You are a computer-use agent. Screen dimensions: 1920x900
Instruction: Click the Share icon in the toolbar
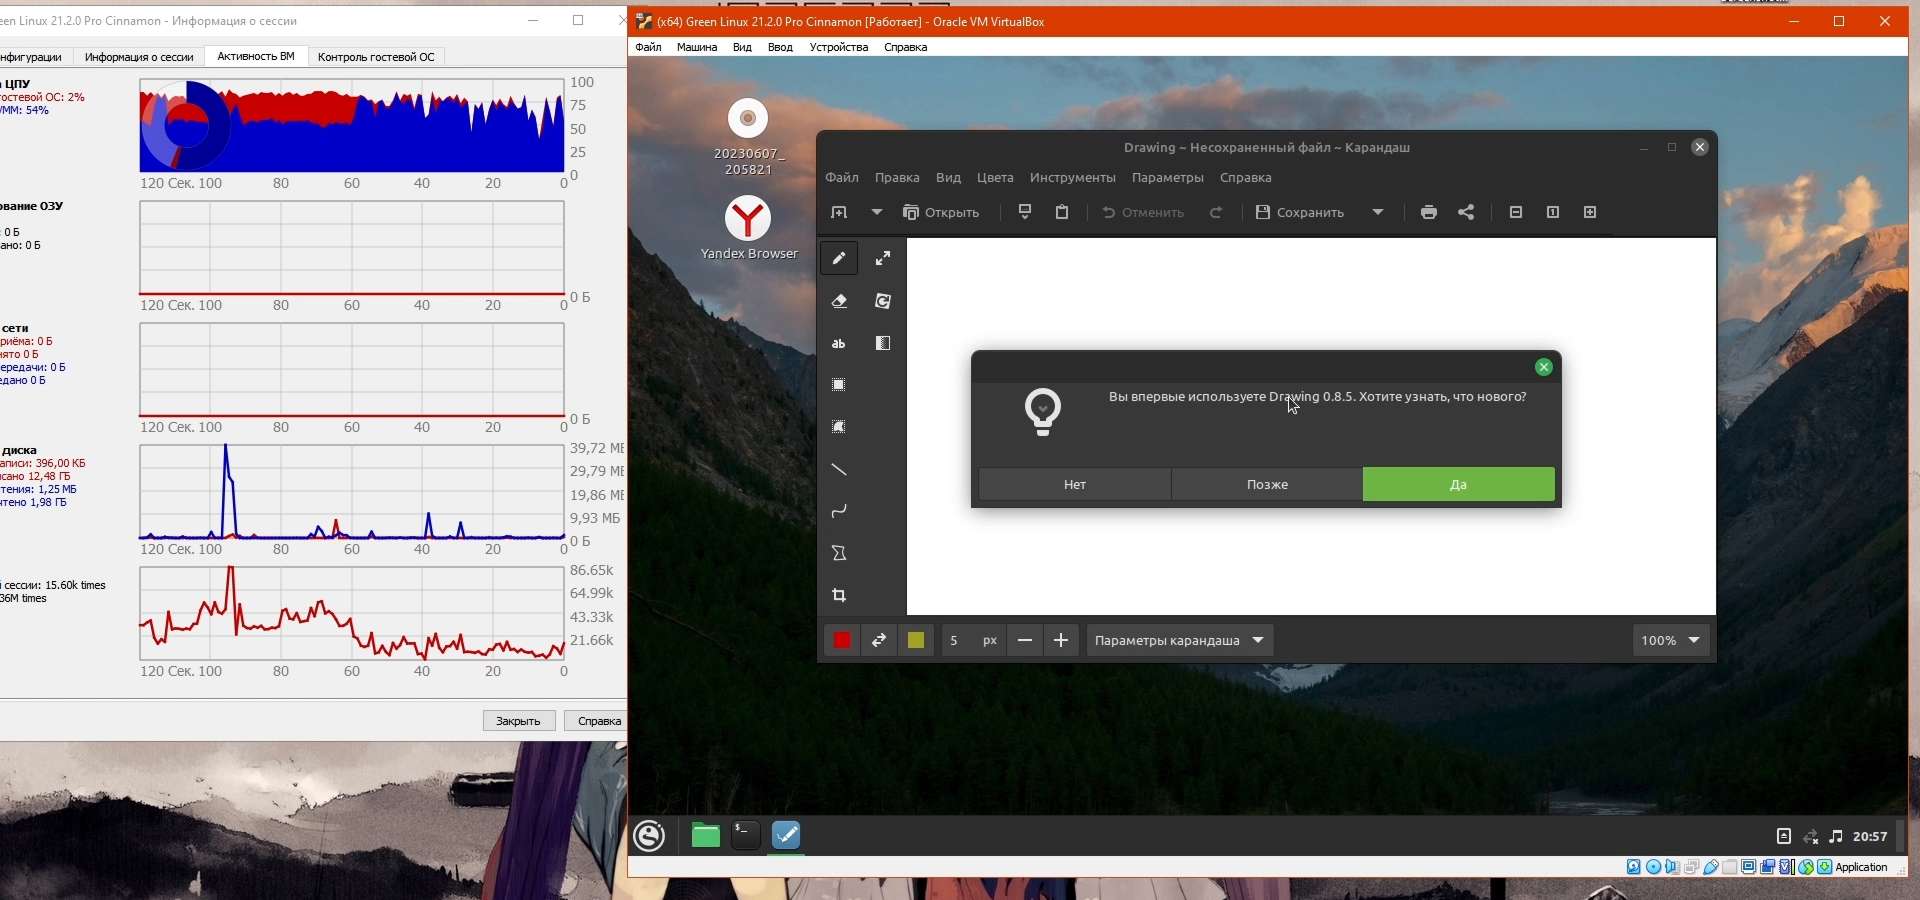click(x=1467, y=212)
